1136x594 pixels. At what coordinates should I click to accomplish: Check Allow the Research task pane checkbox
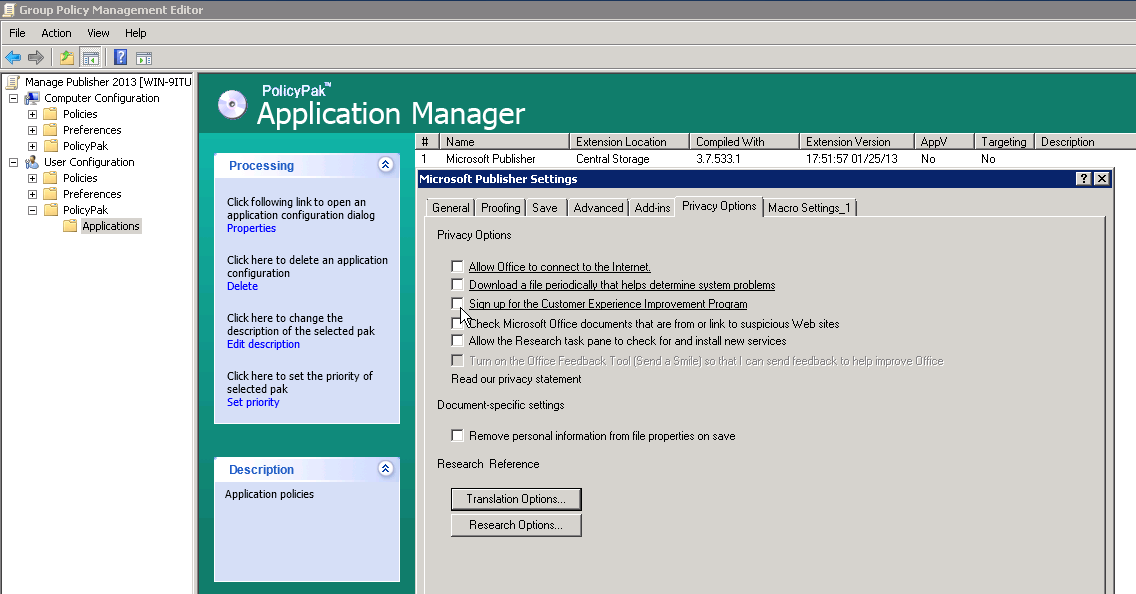click(457, 340)
